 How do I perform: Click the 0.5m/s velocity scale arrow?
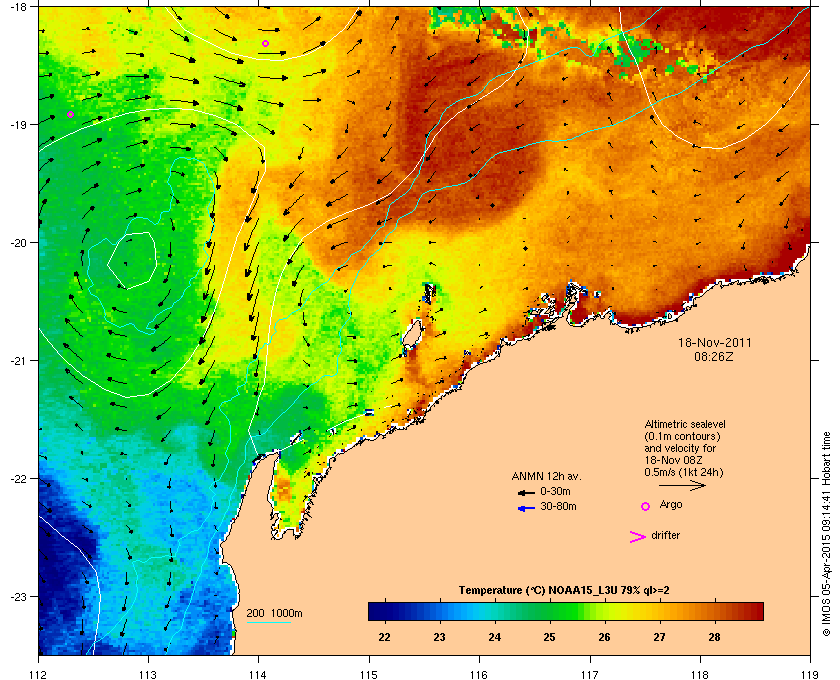click(682, 485)
